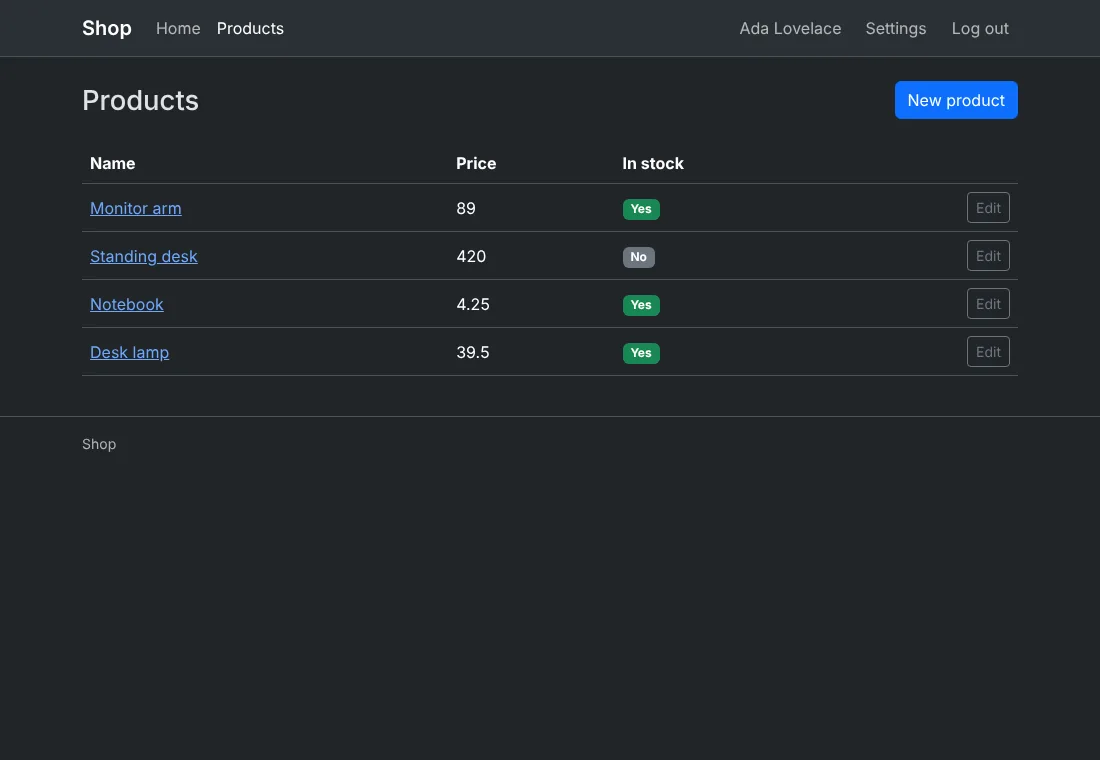The image size is (1100, 760).
Task: Click the Yes badge for Desk lamp
Action: pos(641,353)
